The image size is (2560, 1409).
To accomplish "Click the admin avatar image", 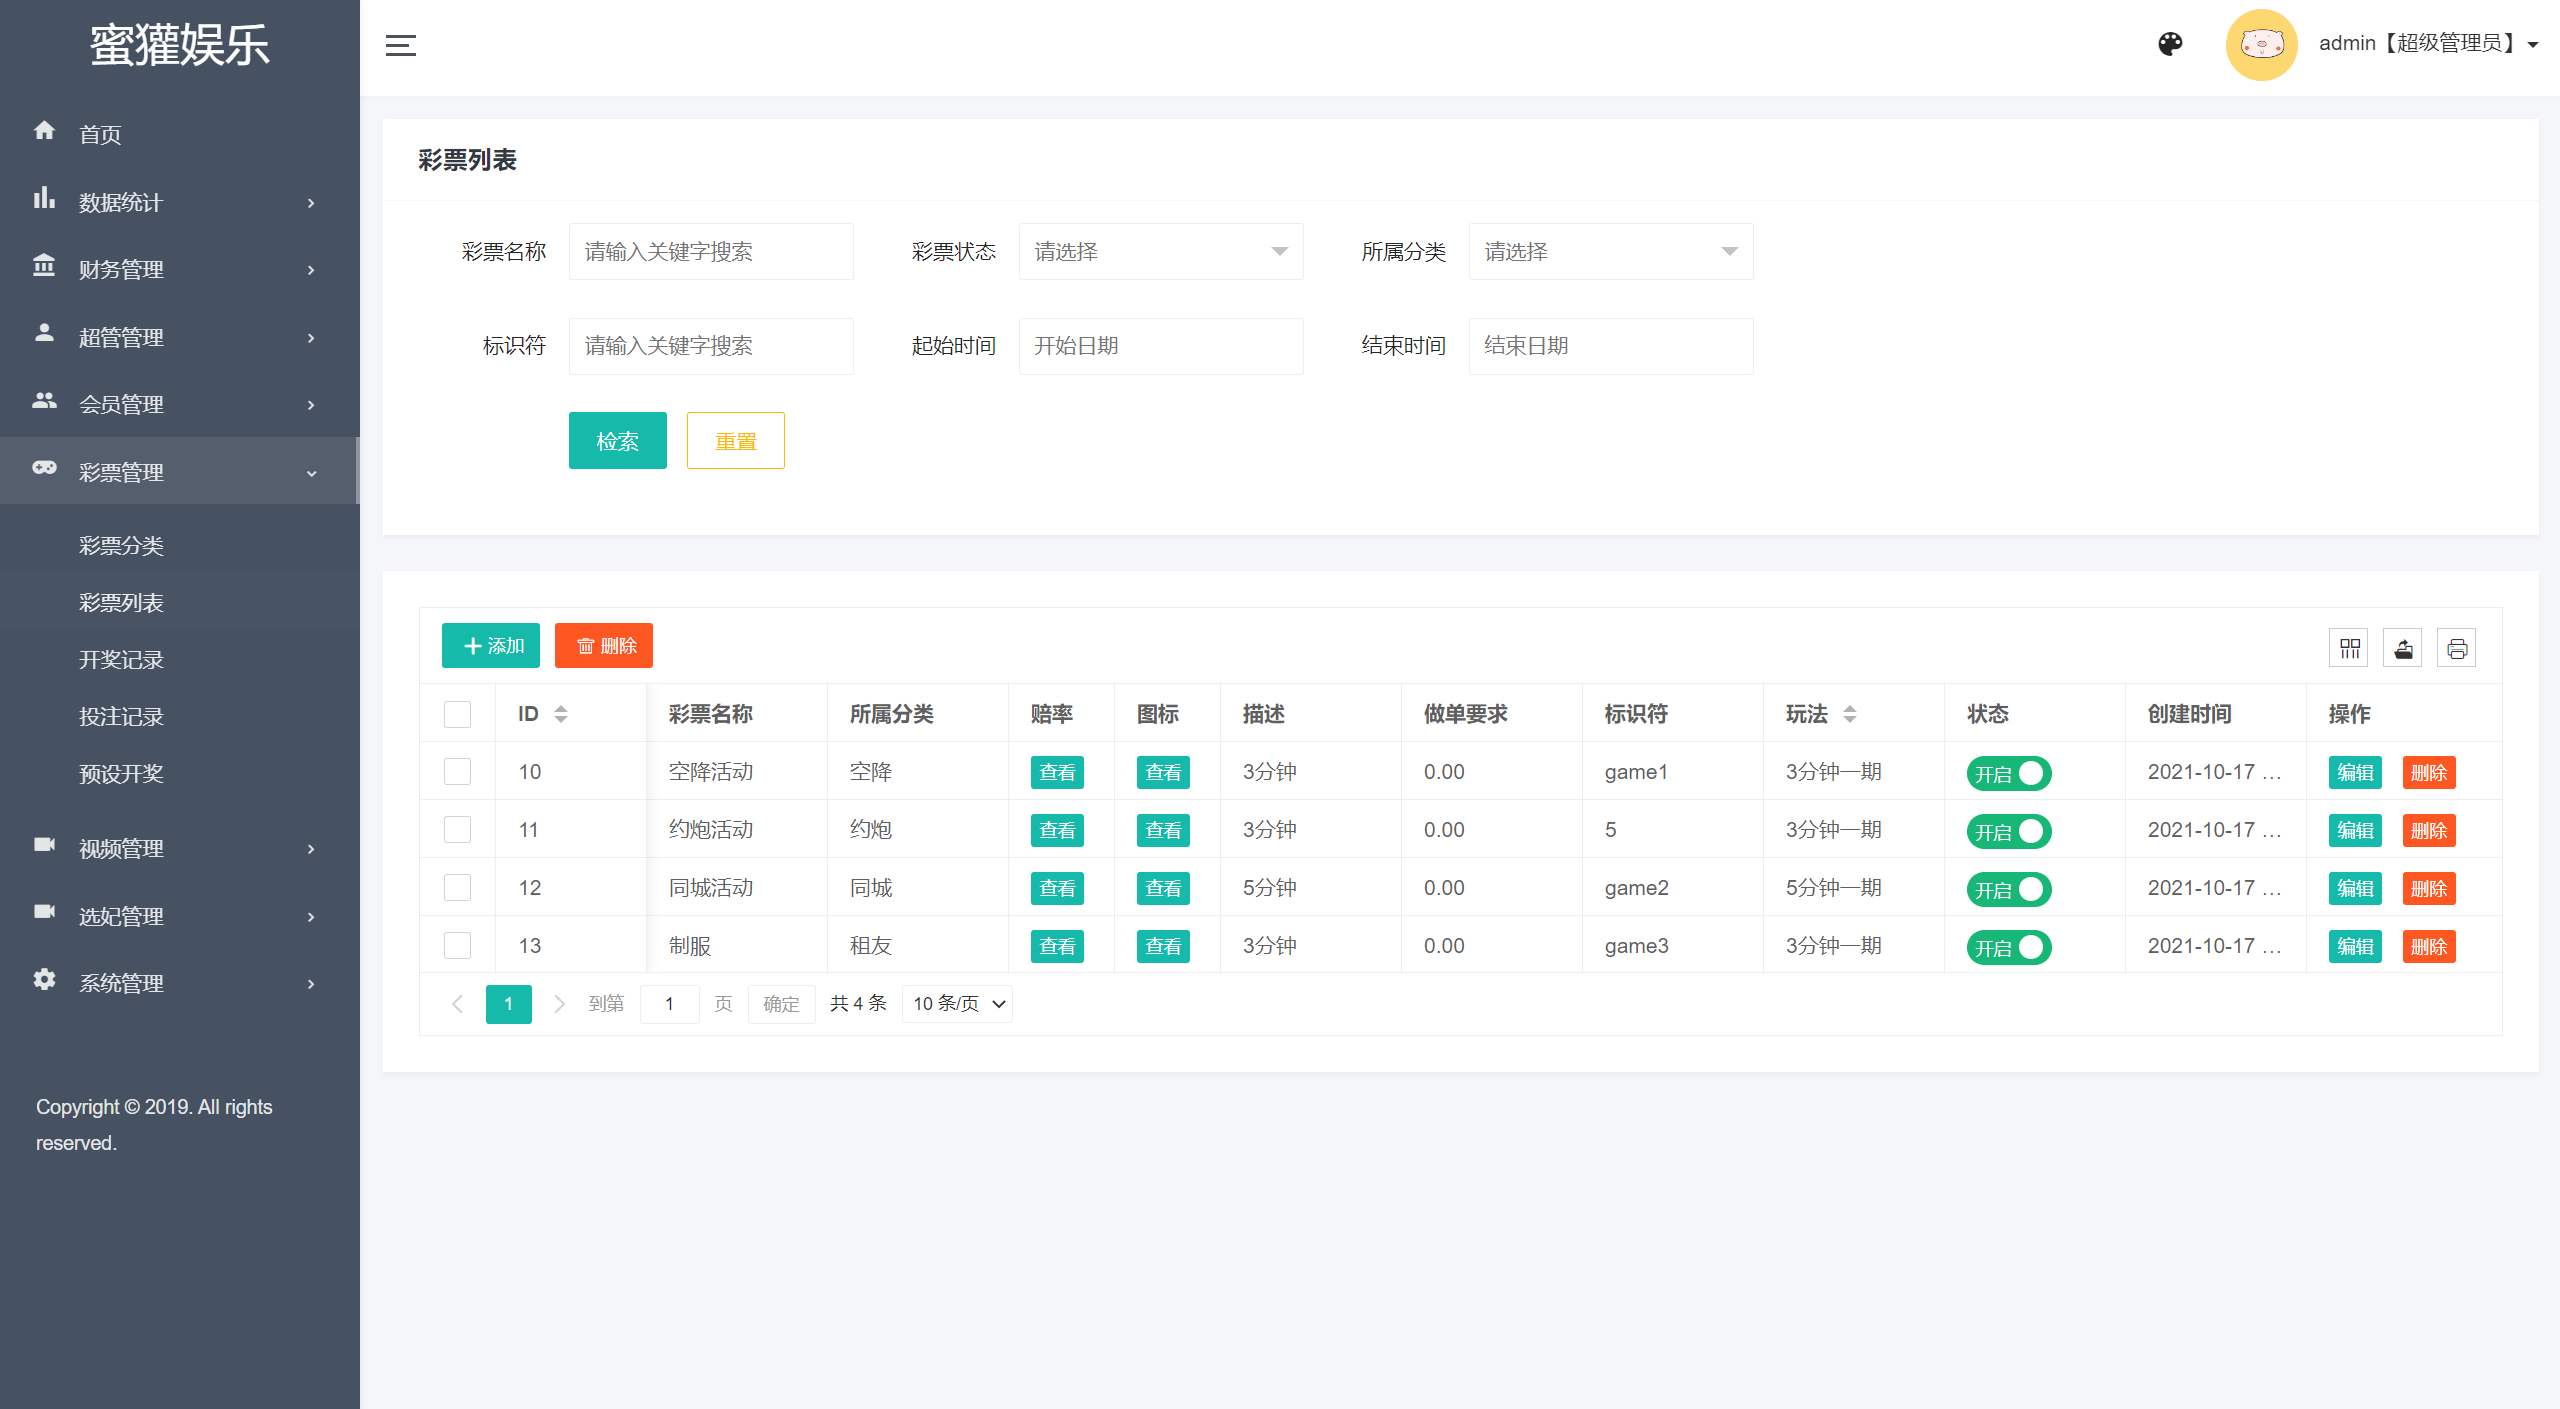I will tap(2261, 44).
